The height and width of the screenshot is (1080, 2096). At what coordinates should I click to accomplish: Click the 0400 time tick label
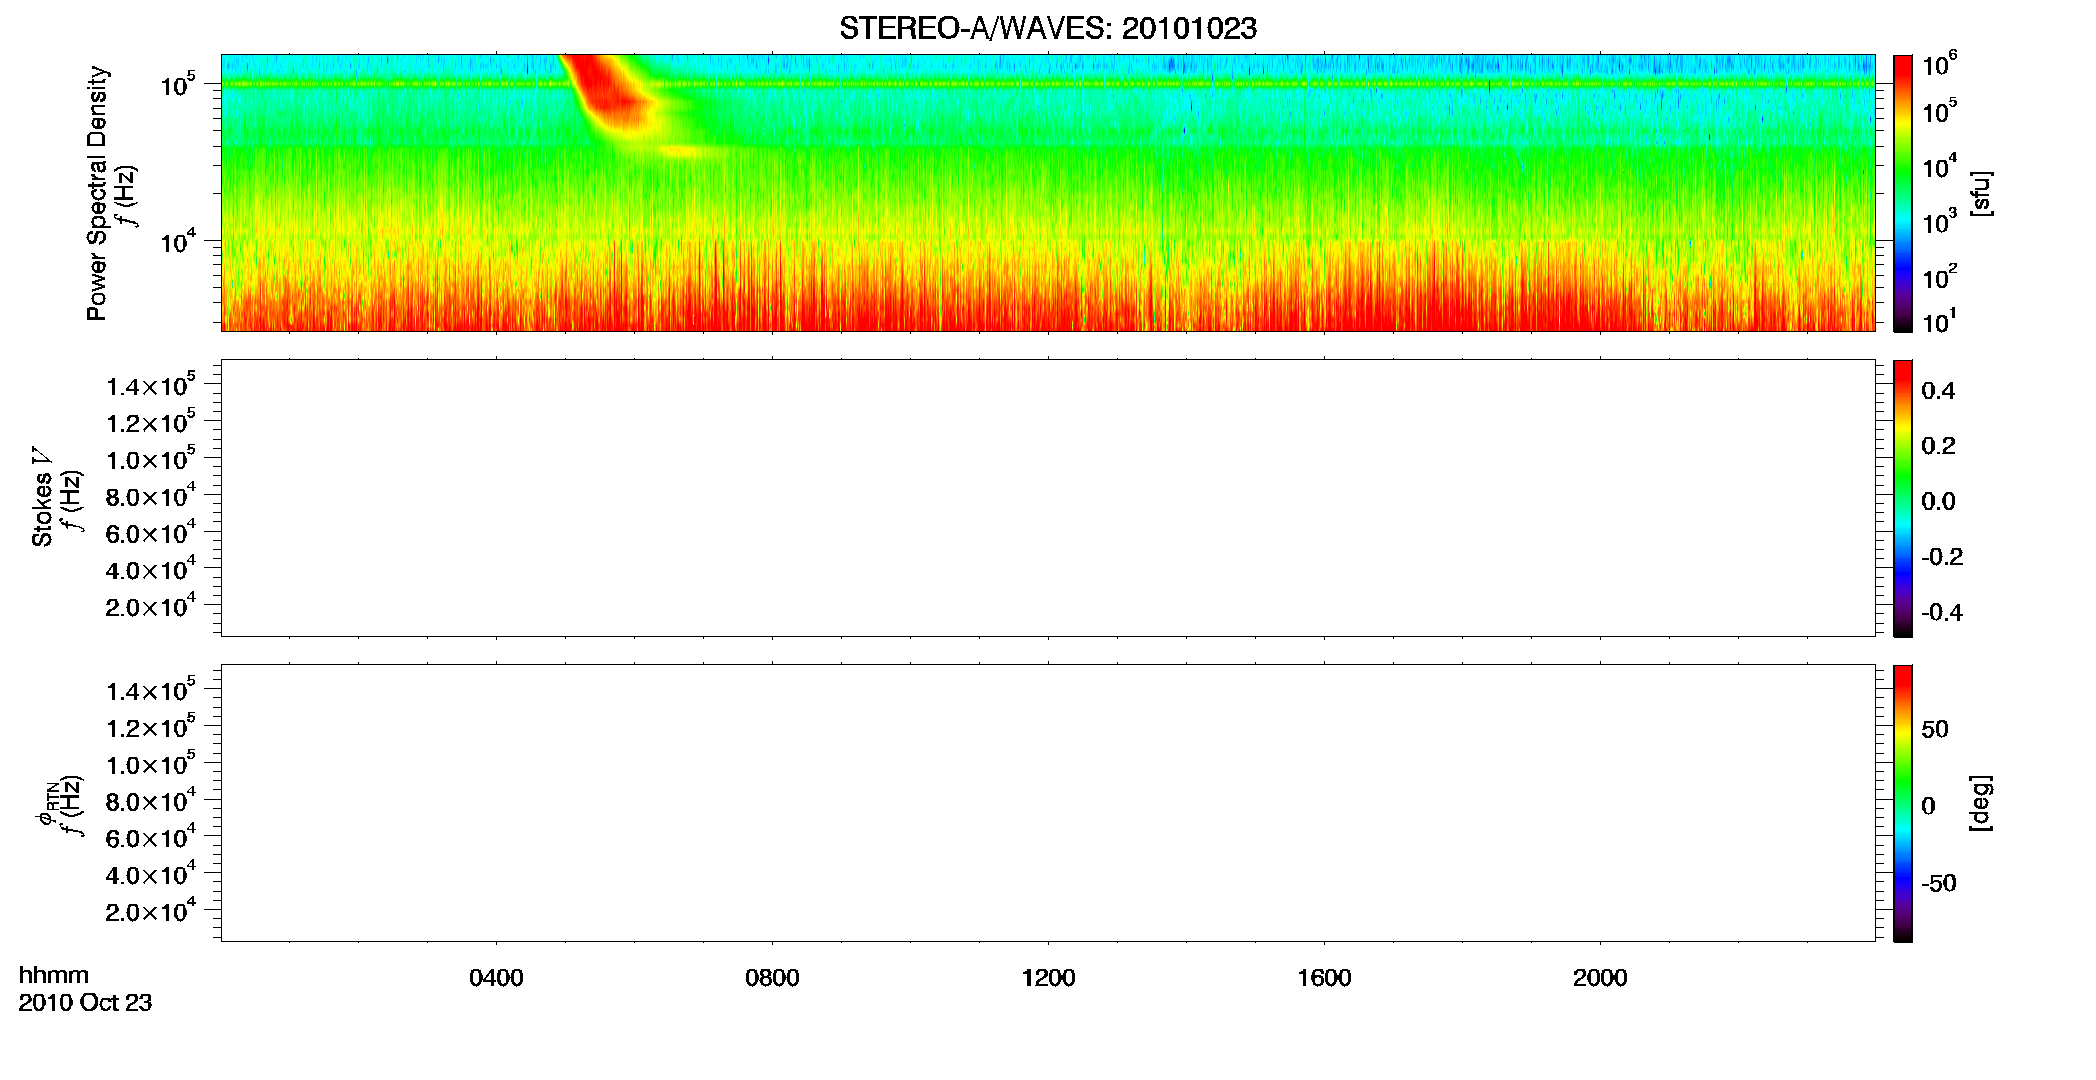(x=496, y=978)
